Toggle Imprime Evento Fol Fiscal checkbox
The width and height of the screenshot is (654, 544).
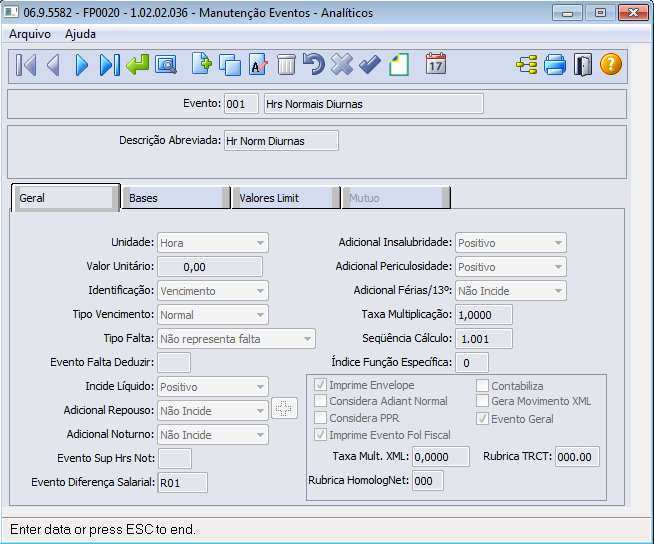click(320, 435)
